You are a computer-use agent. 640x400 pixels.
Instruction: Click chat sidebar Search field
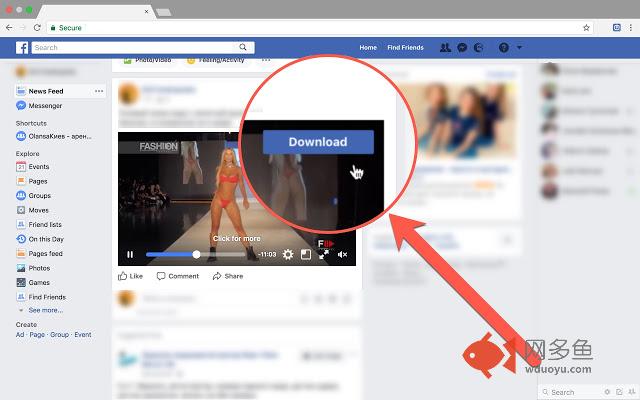573,392
